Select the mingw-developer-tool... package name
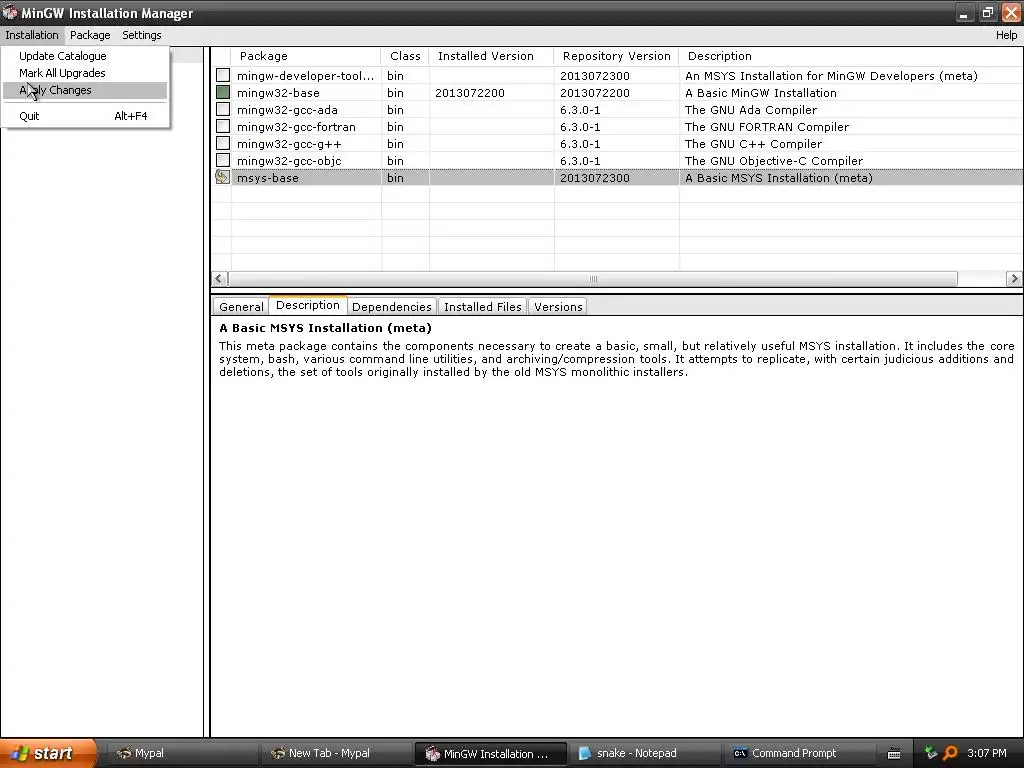The image size is (1024, 768). [305, 76]
